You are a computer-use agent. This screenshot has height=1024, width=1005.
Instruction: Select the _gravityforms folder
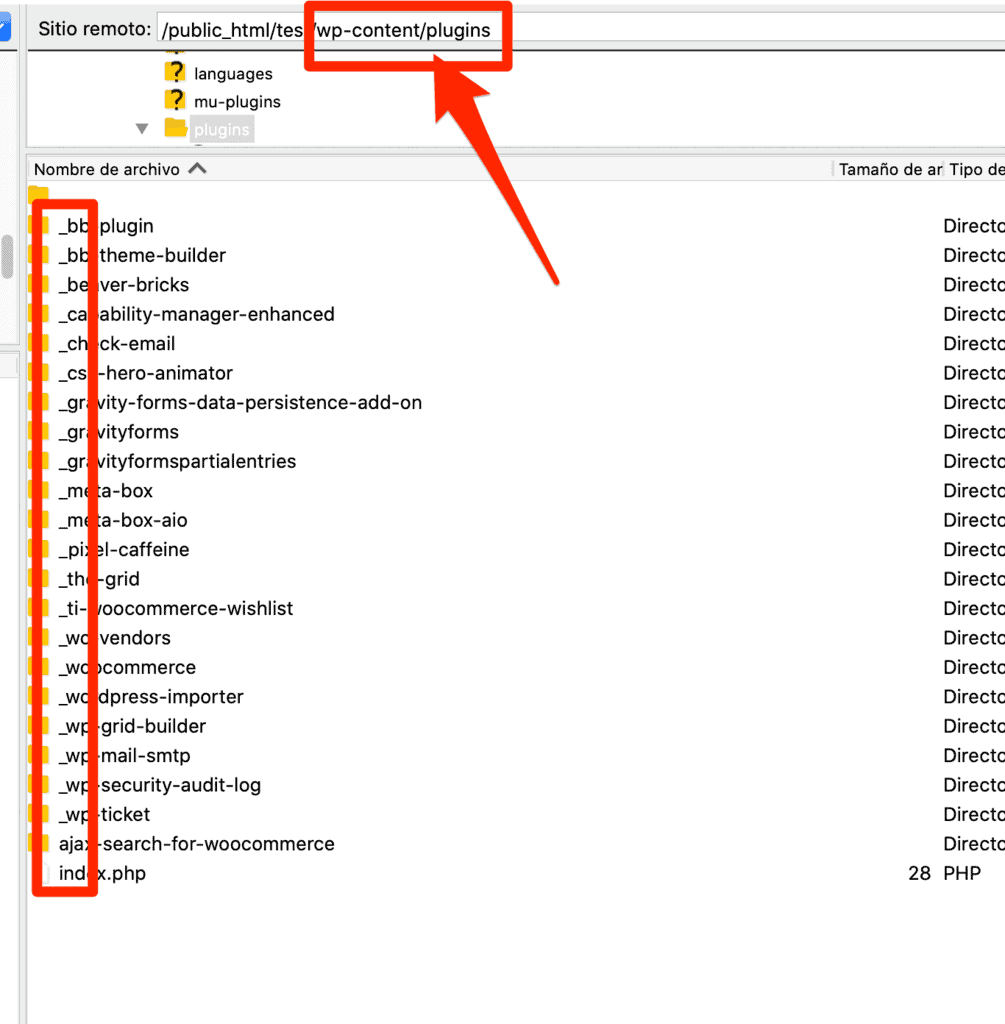pyautogui.click(x=118, y=432)
